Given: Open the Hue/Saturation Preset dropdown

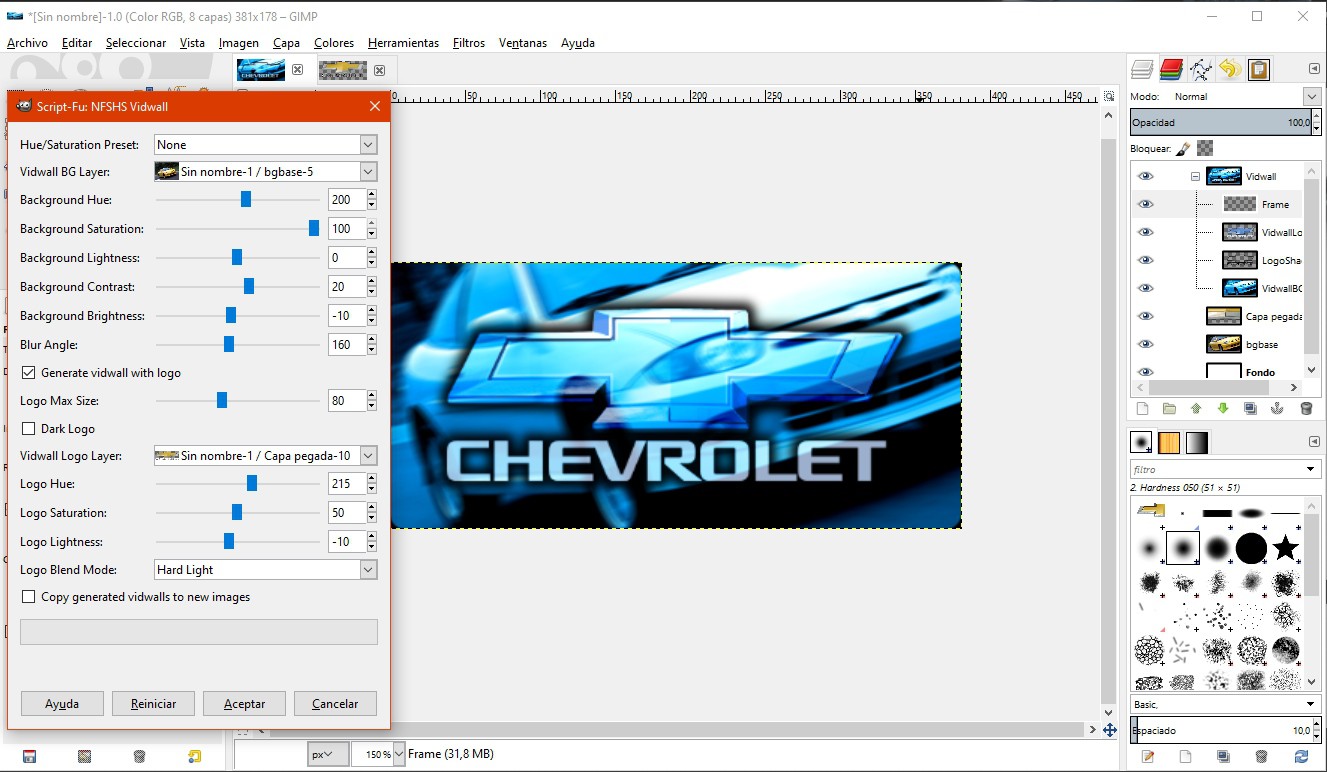Looking at the screenshot, I should (265, 145).
